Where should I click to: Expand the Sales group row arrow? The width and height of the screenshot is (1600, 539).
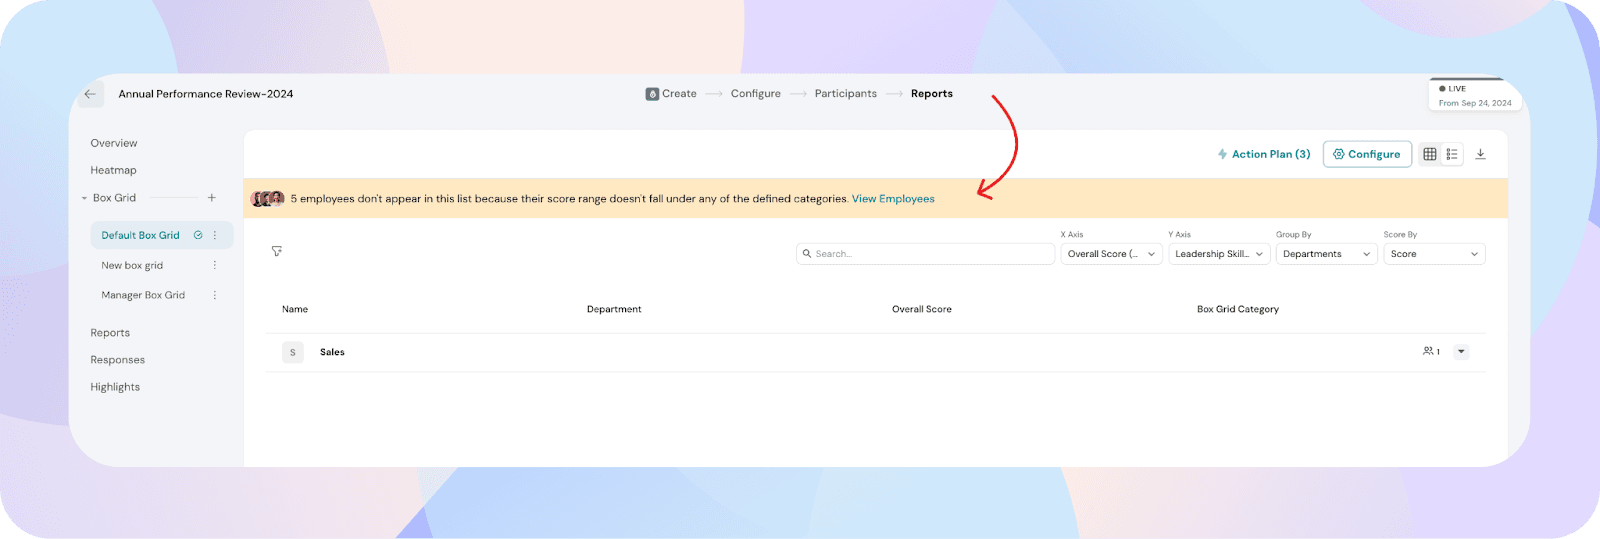(x=1461, y=351)
